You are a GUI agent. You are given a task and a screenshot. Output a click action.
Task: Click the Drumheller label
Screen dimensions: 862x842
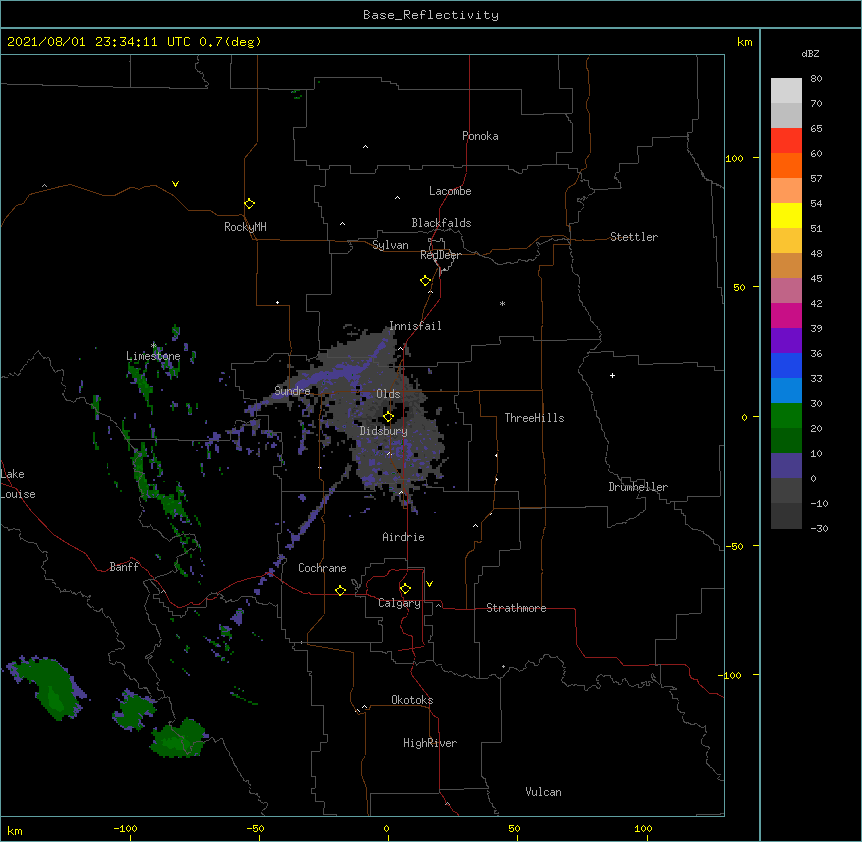click(x=638, y=487)
